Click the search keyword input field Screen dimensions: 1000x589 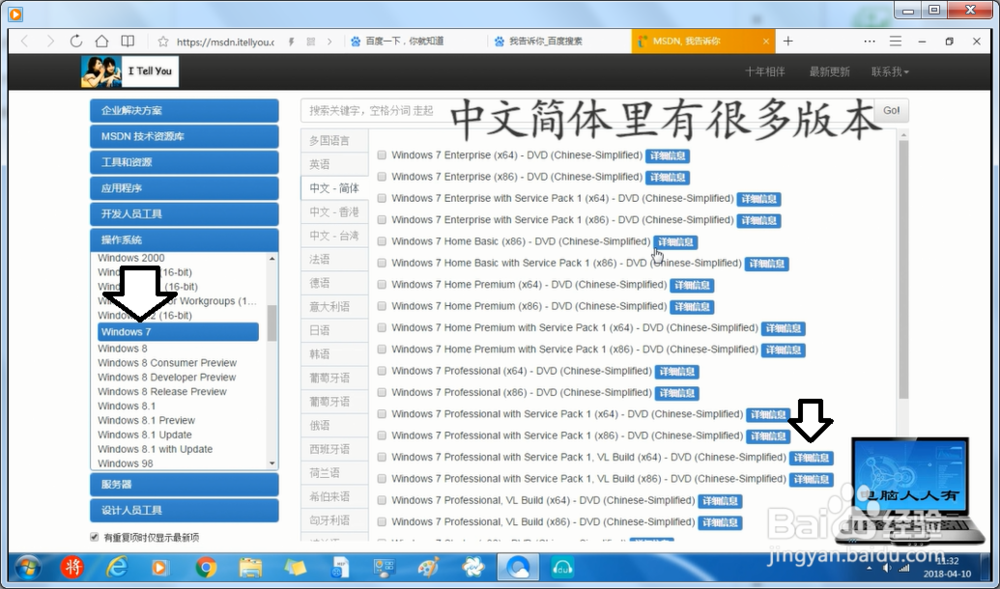[x=587, y=110]
